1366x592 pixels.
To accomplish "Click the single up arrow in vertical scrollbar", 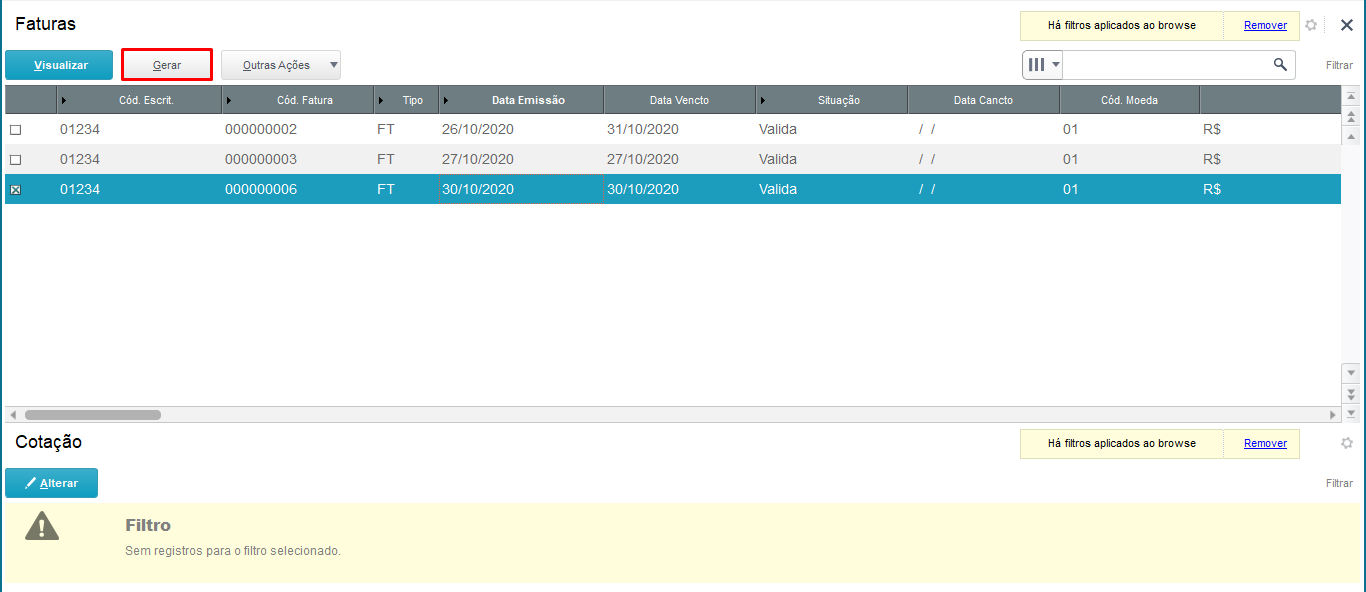I will click(x=1351, y=136).
